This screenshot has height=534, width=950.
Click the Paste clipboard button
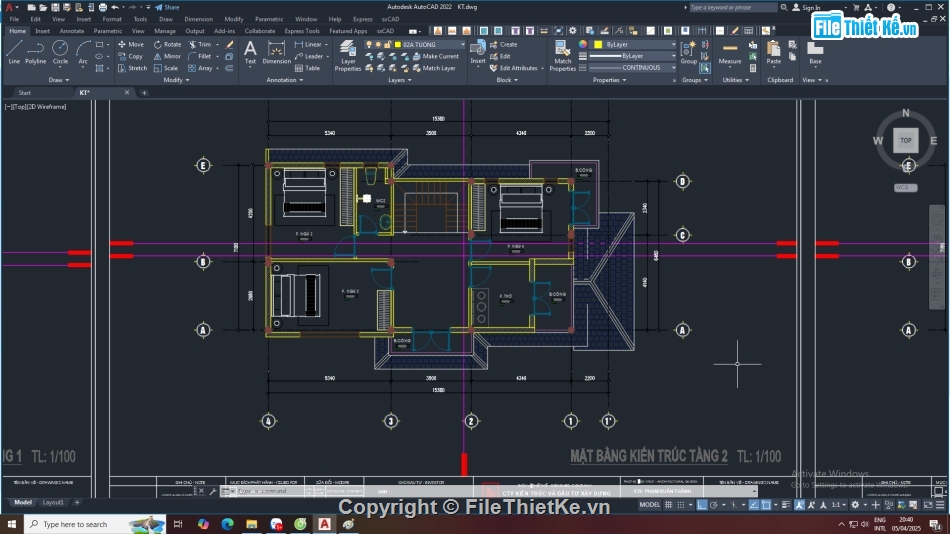click(x=773, y=52)
